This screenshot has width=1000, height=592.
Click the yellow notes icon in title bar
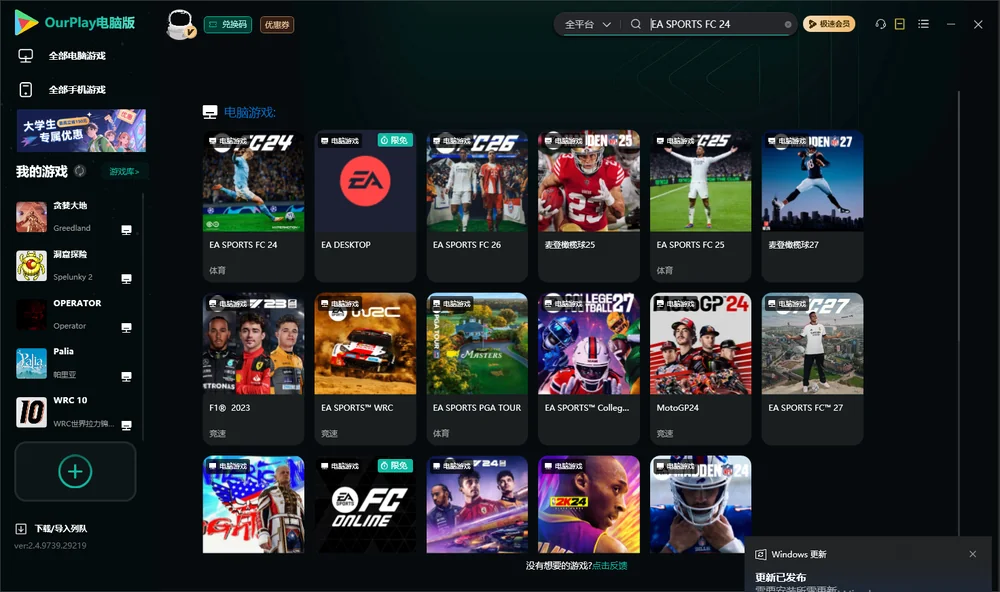pos(899,24)
